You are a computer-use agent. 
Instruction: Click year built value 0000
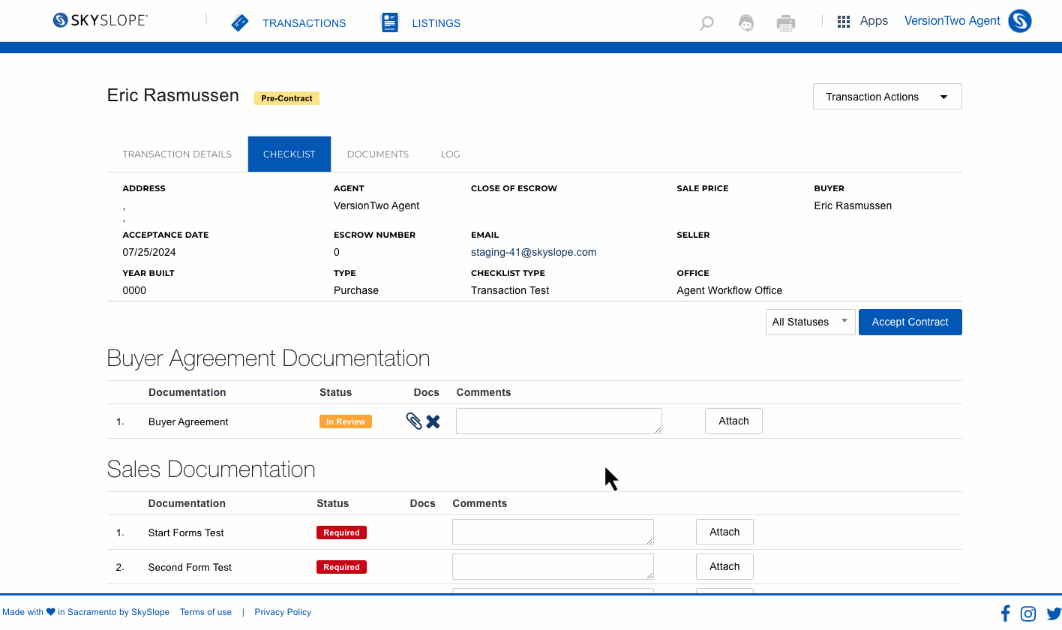pos(134,290)
